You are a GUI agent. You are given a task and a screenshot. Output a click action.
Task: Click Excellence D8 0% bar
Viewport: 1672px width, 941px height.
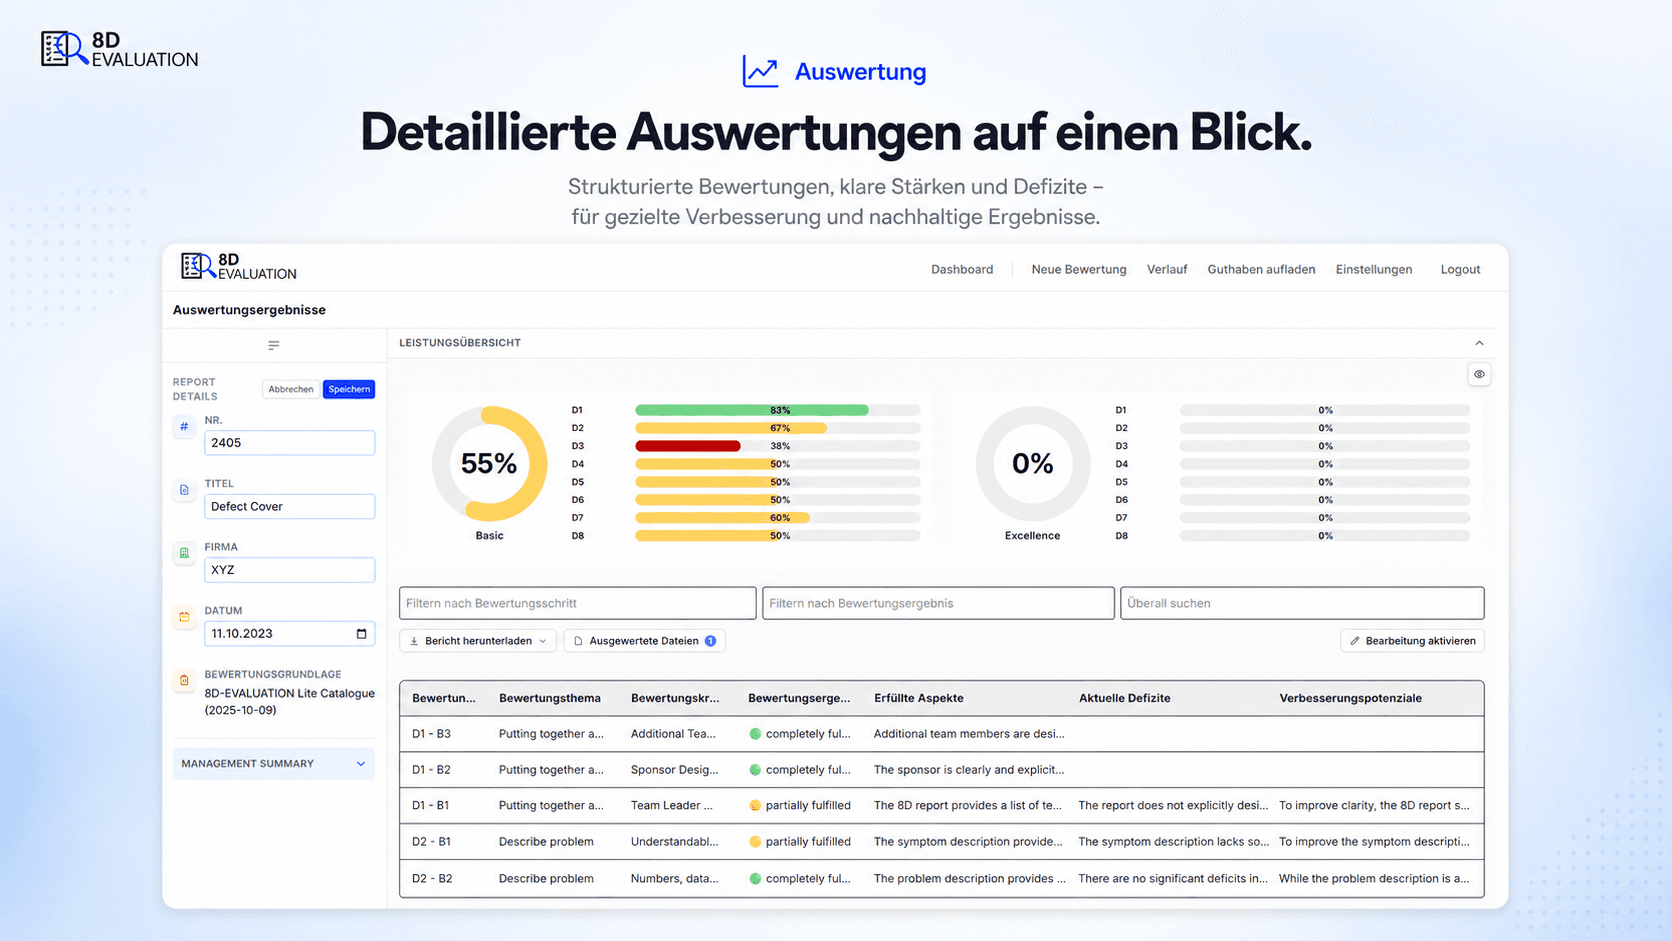point(1324,536)
